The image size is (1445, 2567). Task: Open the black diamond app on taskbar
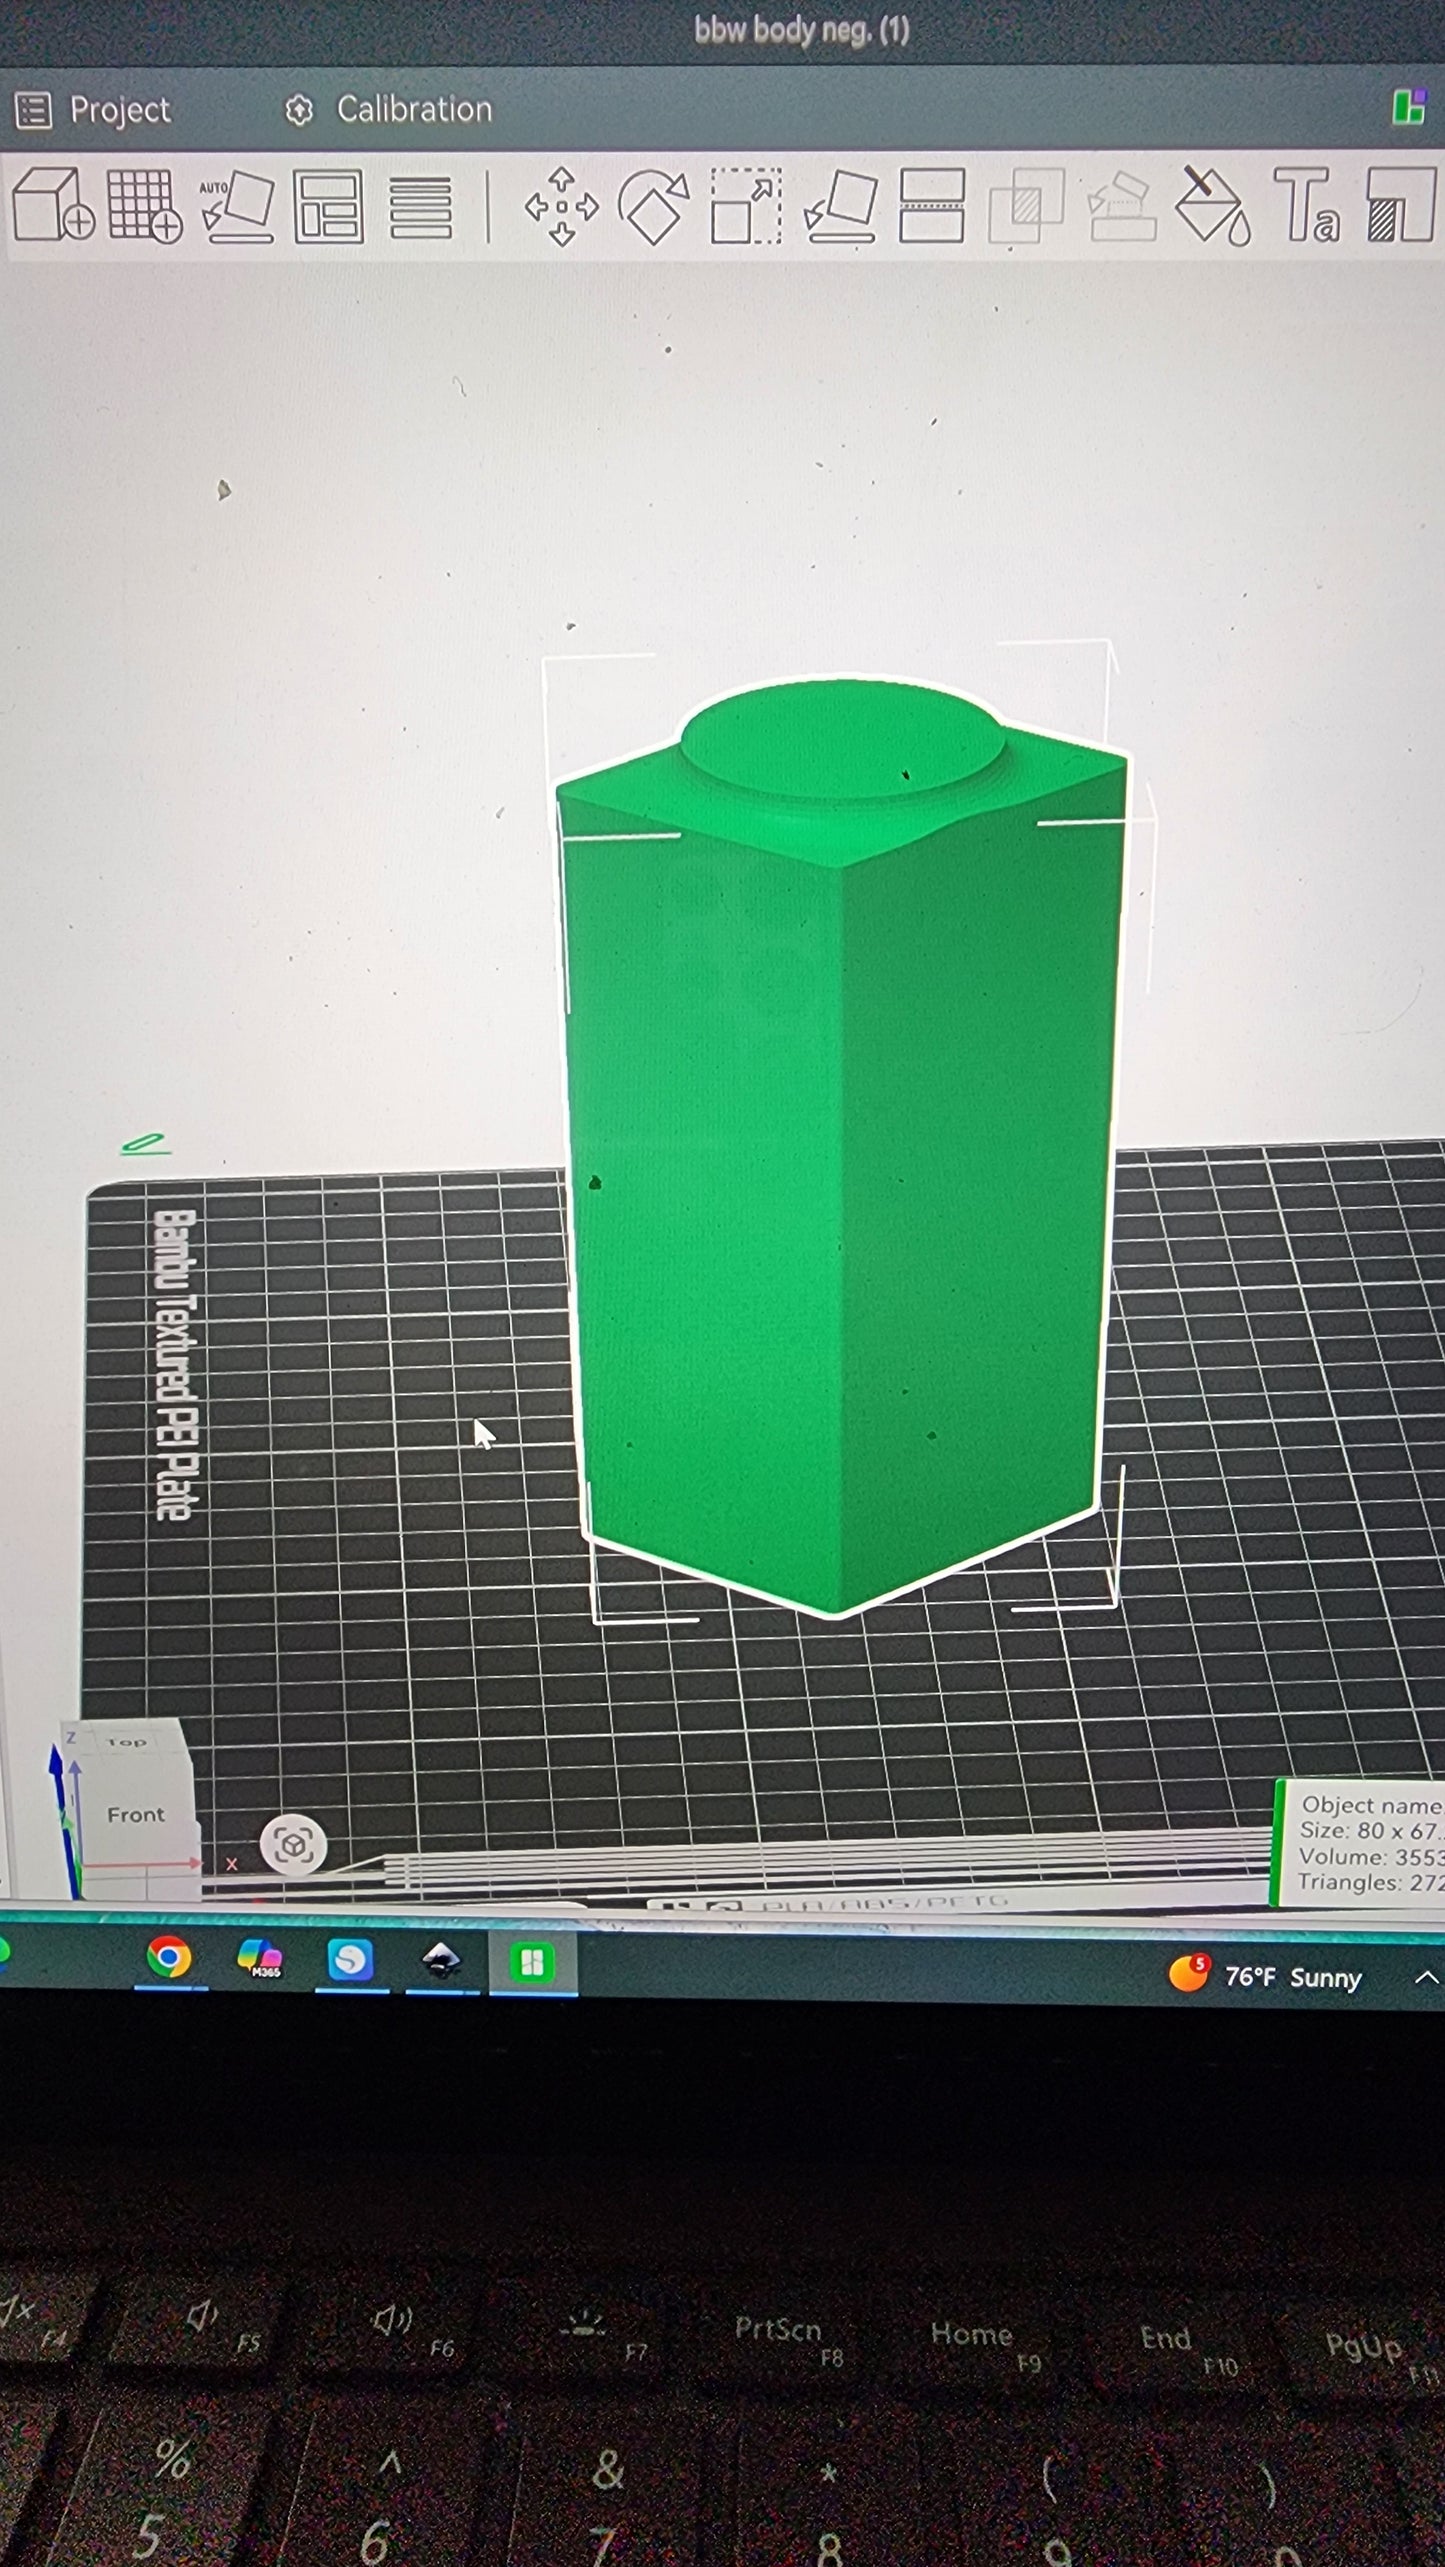coord(441,1962)
